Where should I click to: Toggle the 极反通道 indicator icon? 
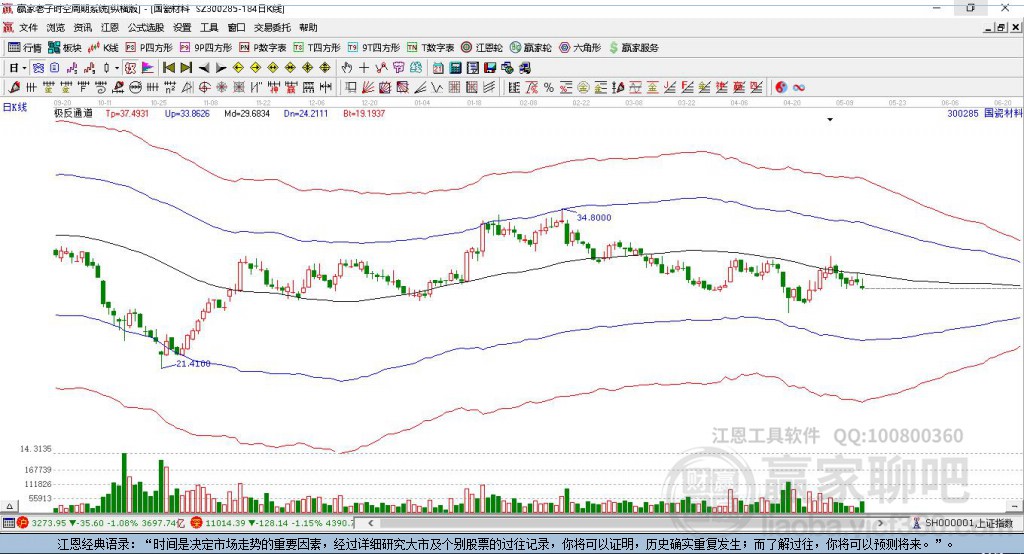pyautogui.click(x=130, y=68)
